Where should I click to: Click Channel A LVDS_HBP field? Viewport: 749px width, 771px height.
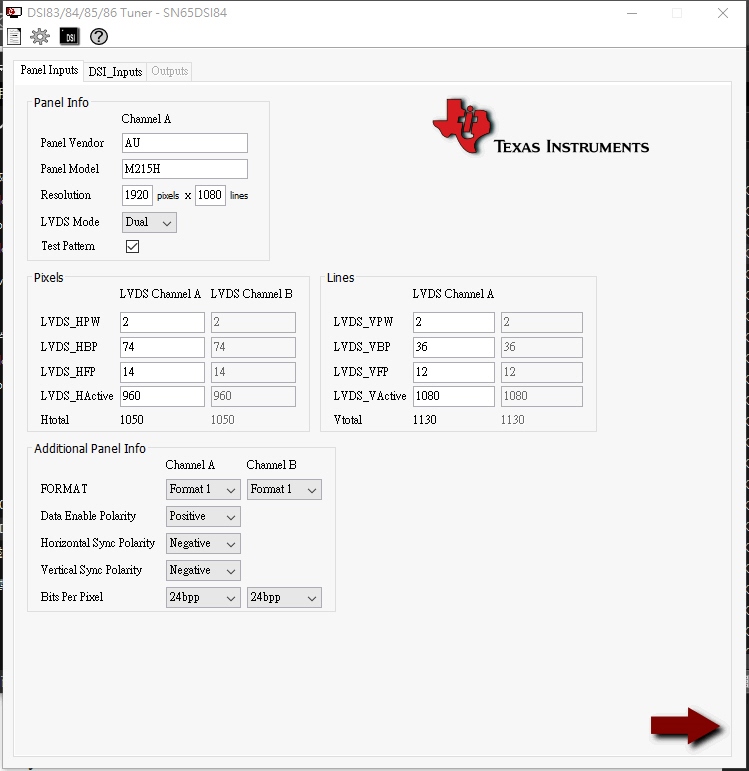162,347
